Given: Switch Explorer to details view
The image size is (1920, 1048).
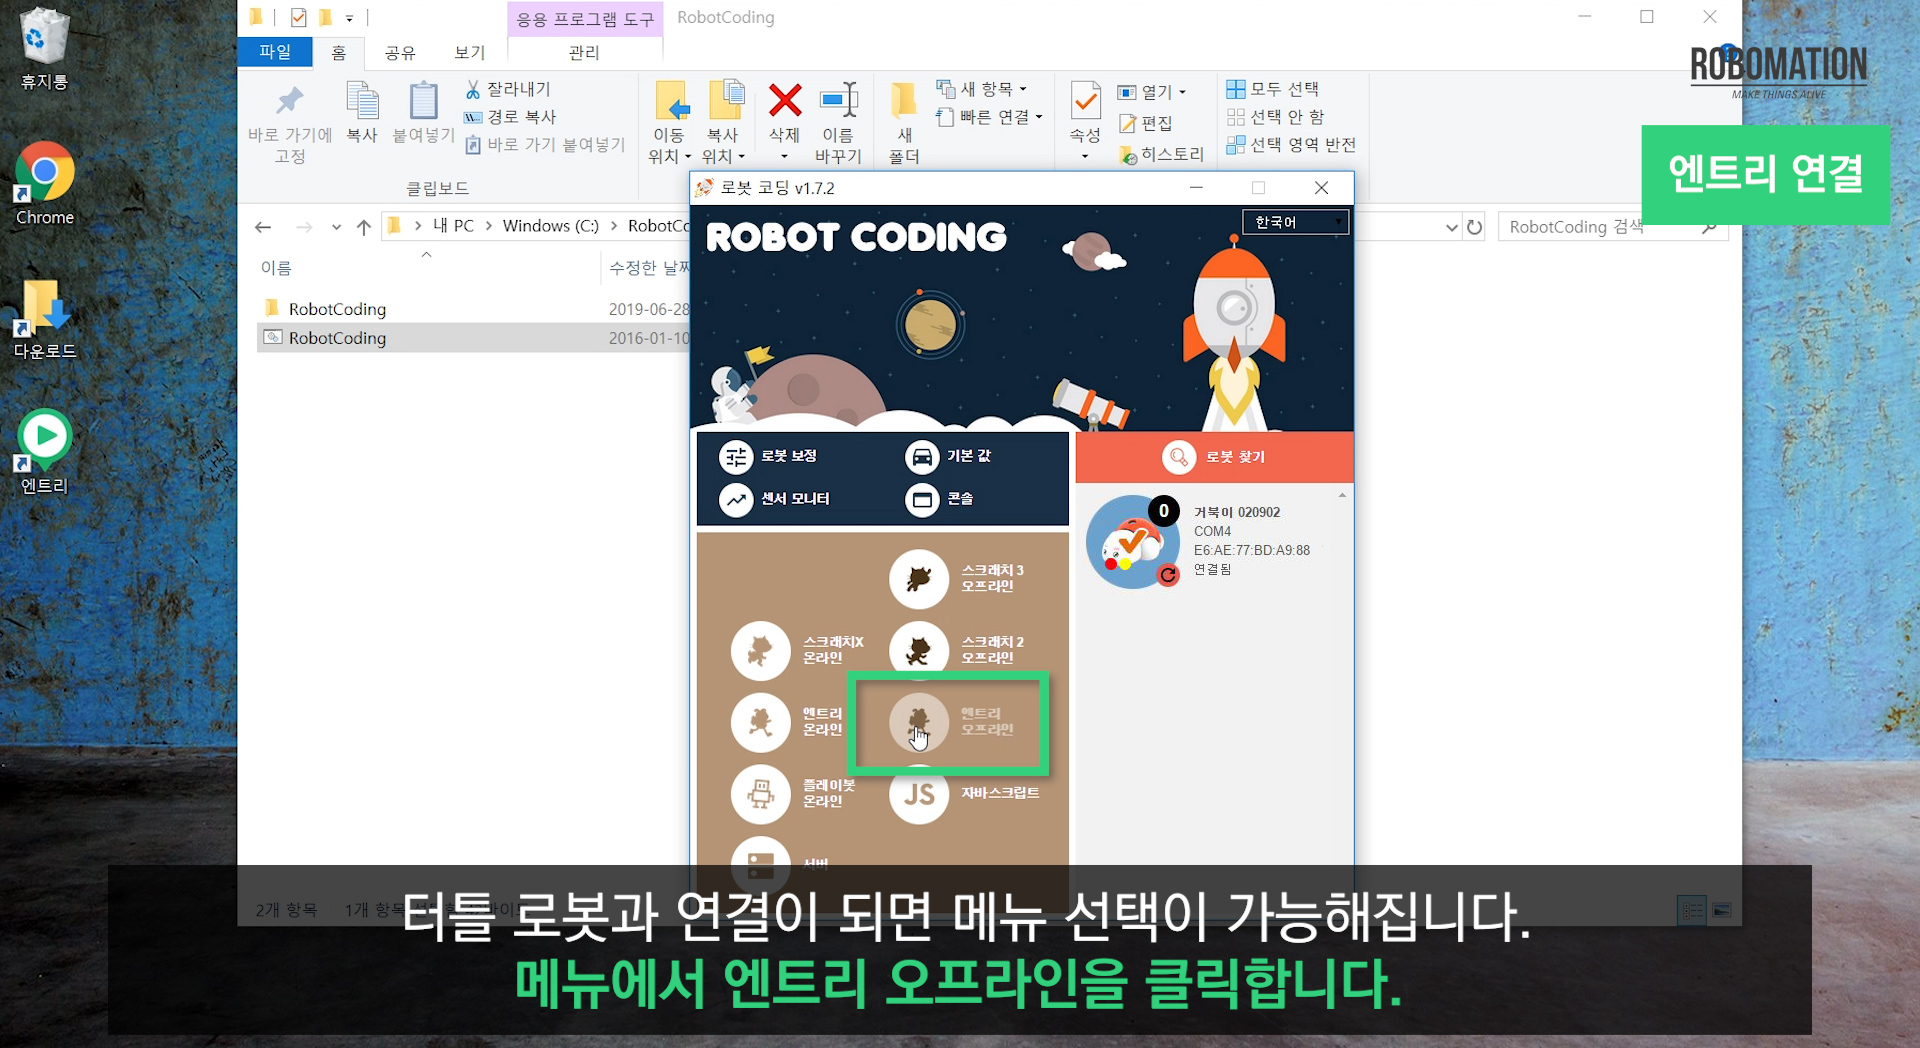Looking at the screenshot, I should pos(1692,910).
